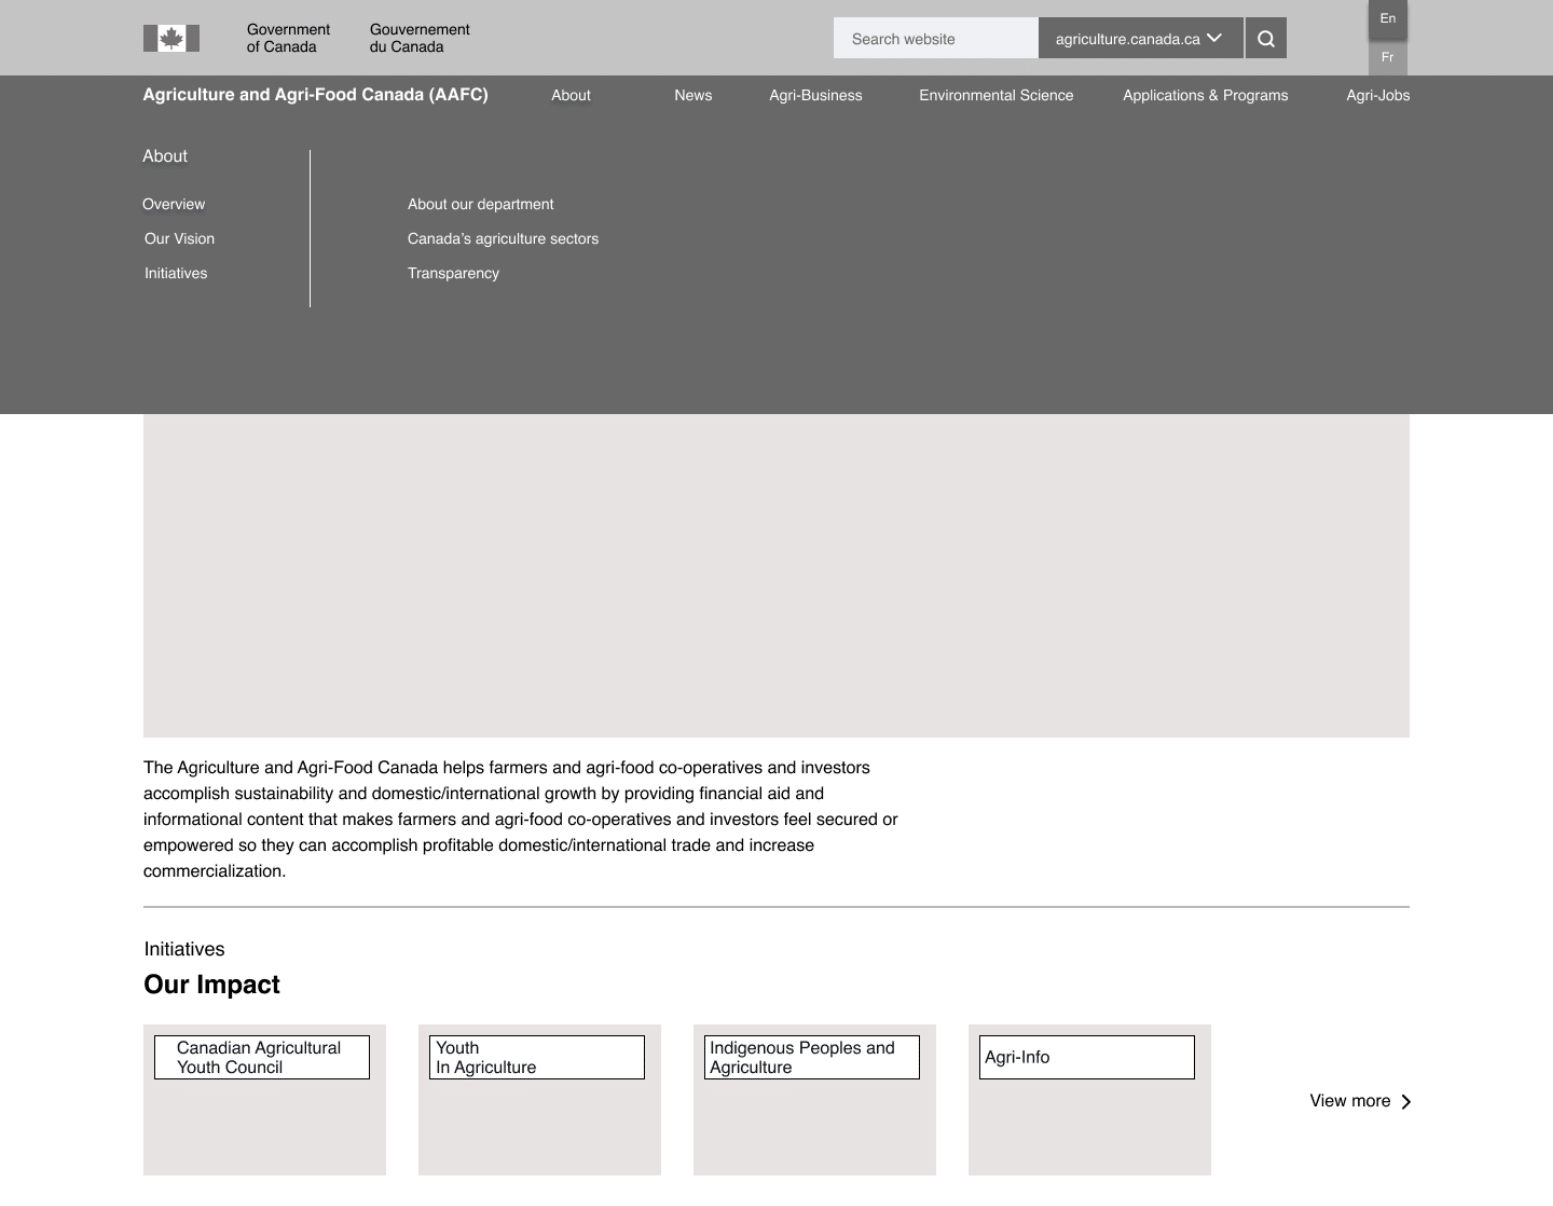This screenshot has height=1206, width=1553.
Task: Click Government of Canada text
Action: point(288,38)
